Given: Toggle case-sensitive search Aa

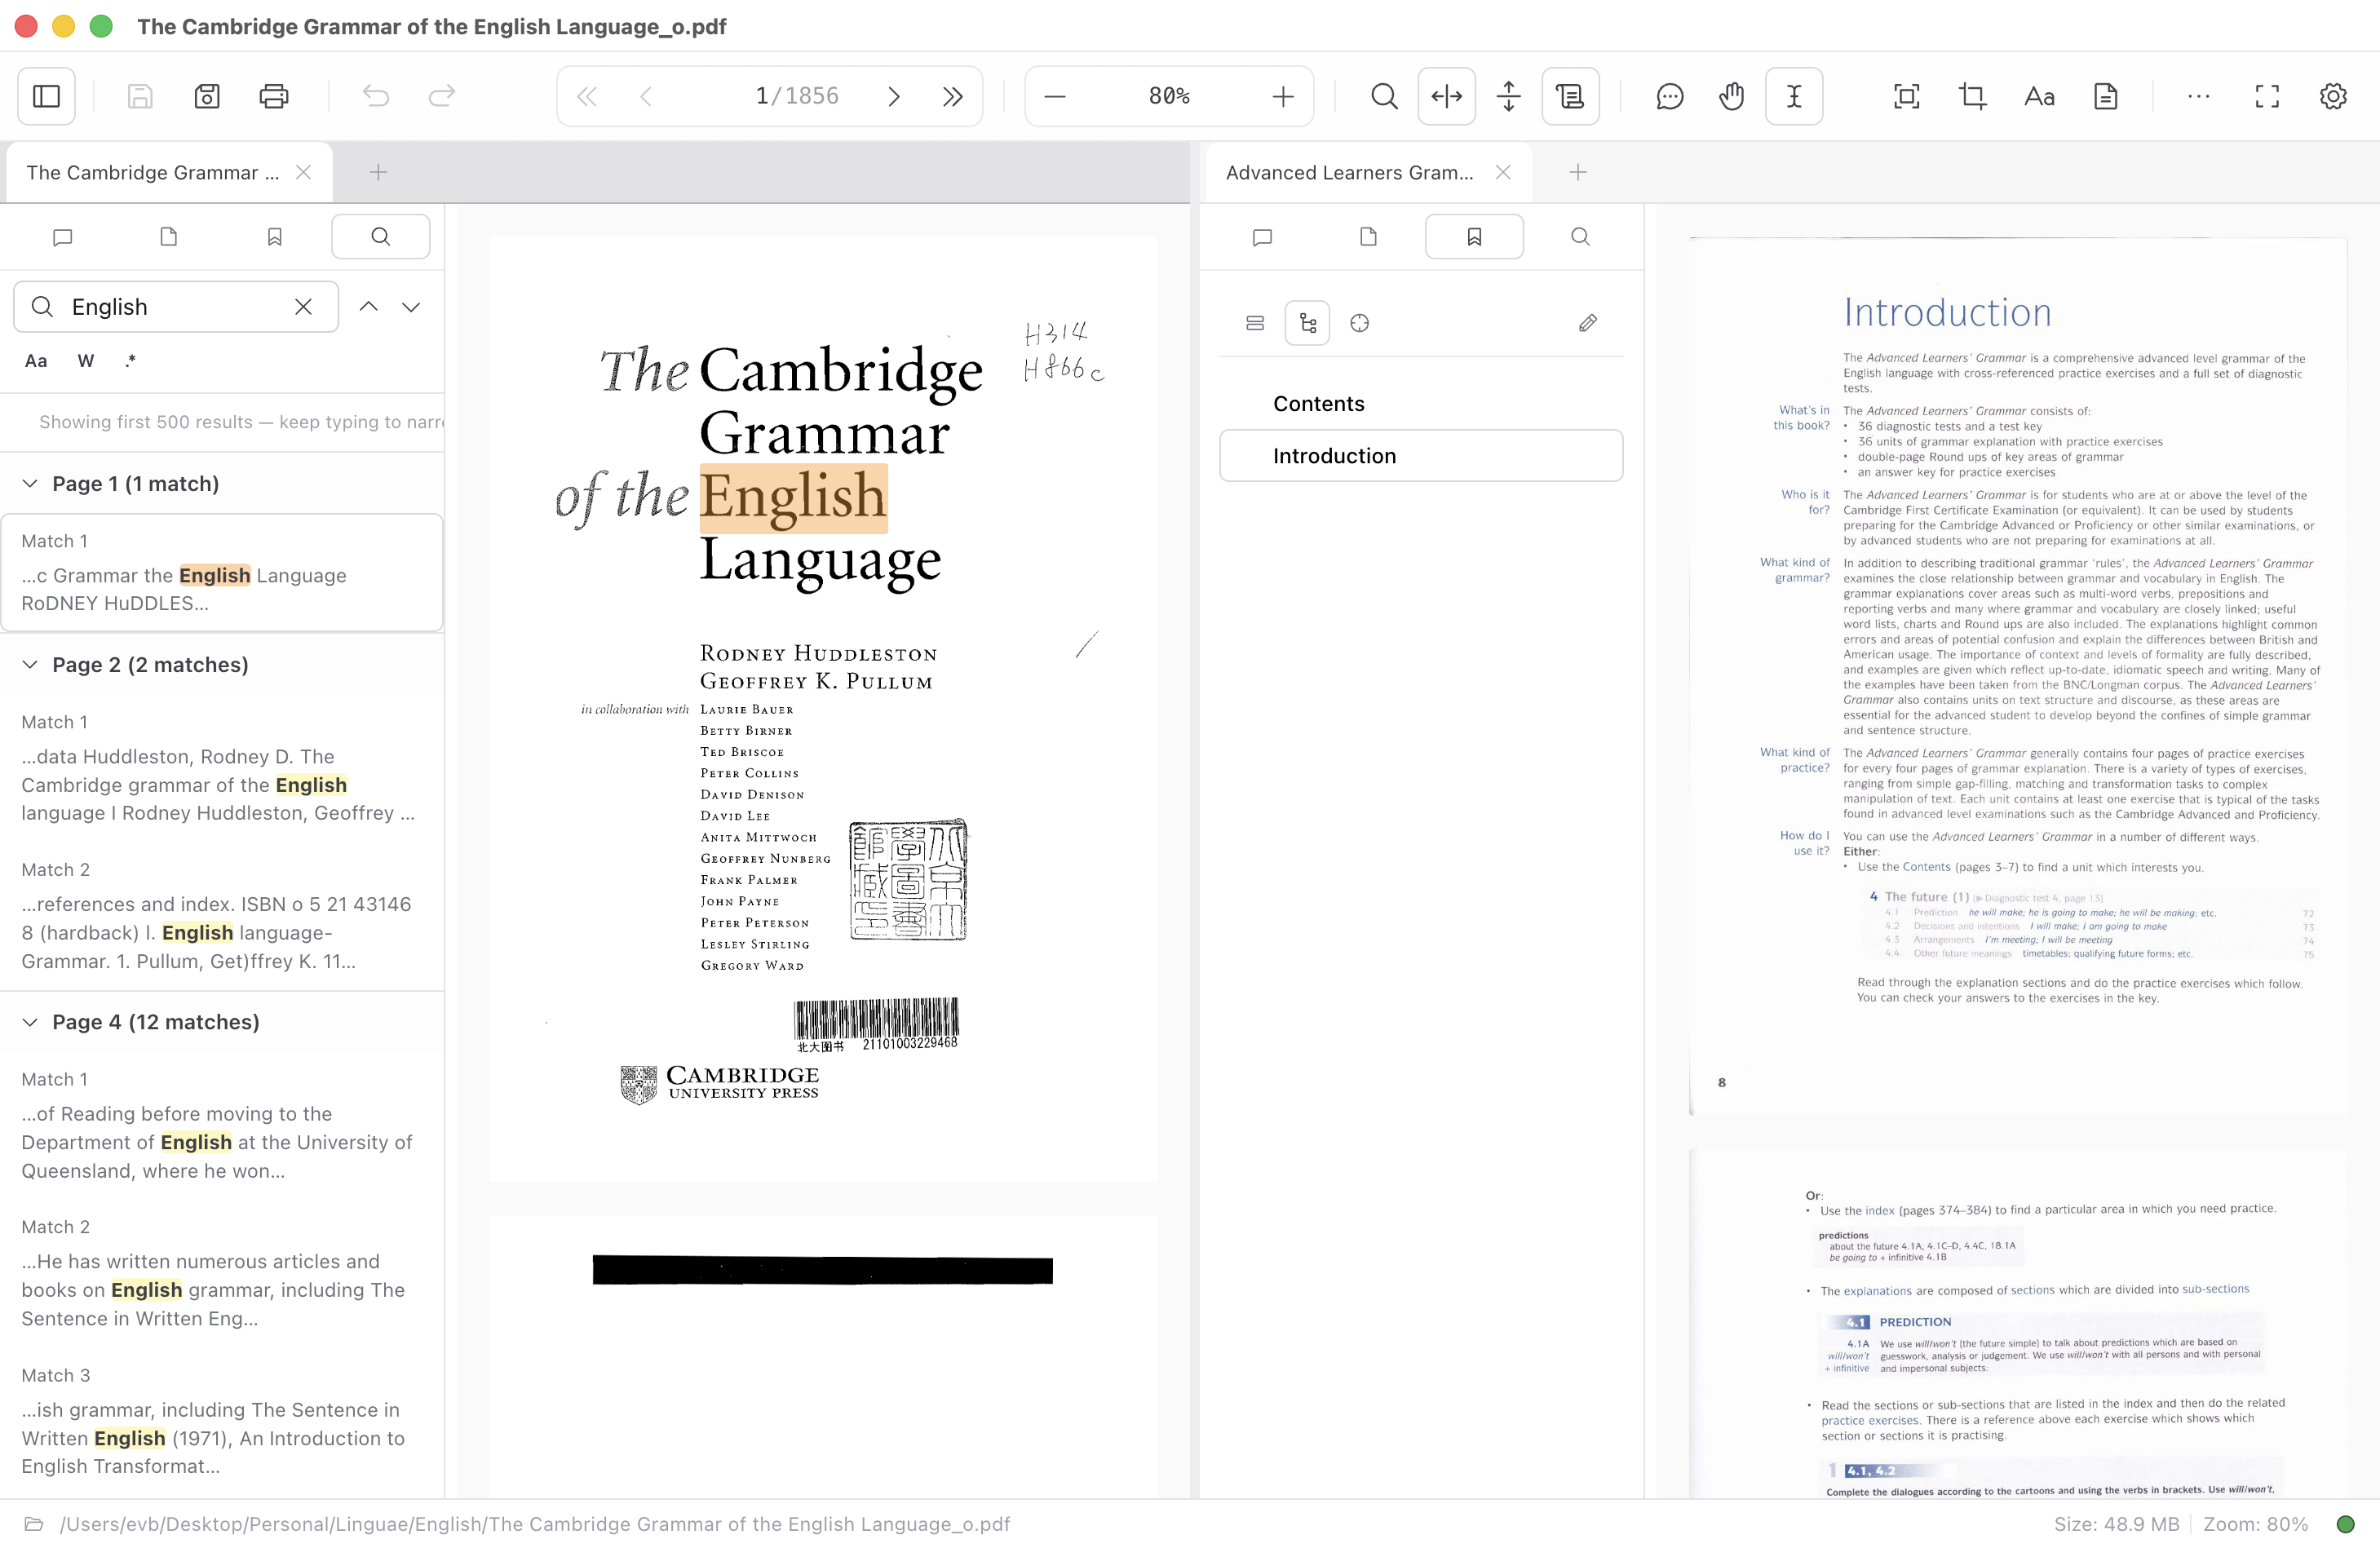Looking at the screenshot, I should click(36, 361).
